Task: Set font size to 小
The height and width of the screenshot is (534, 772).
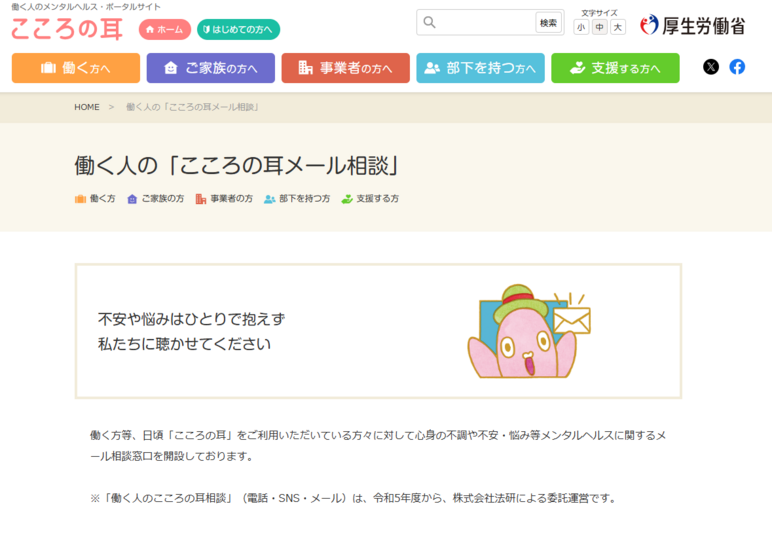Action: 581,27
